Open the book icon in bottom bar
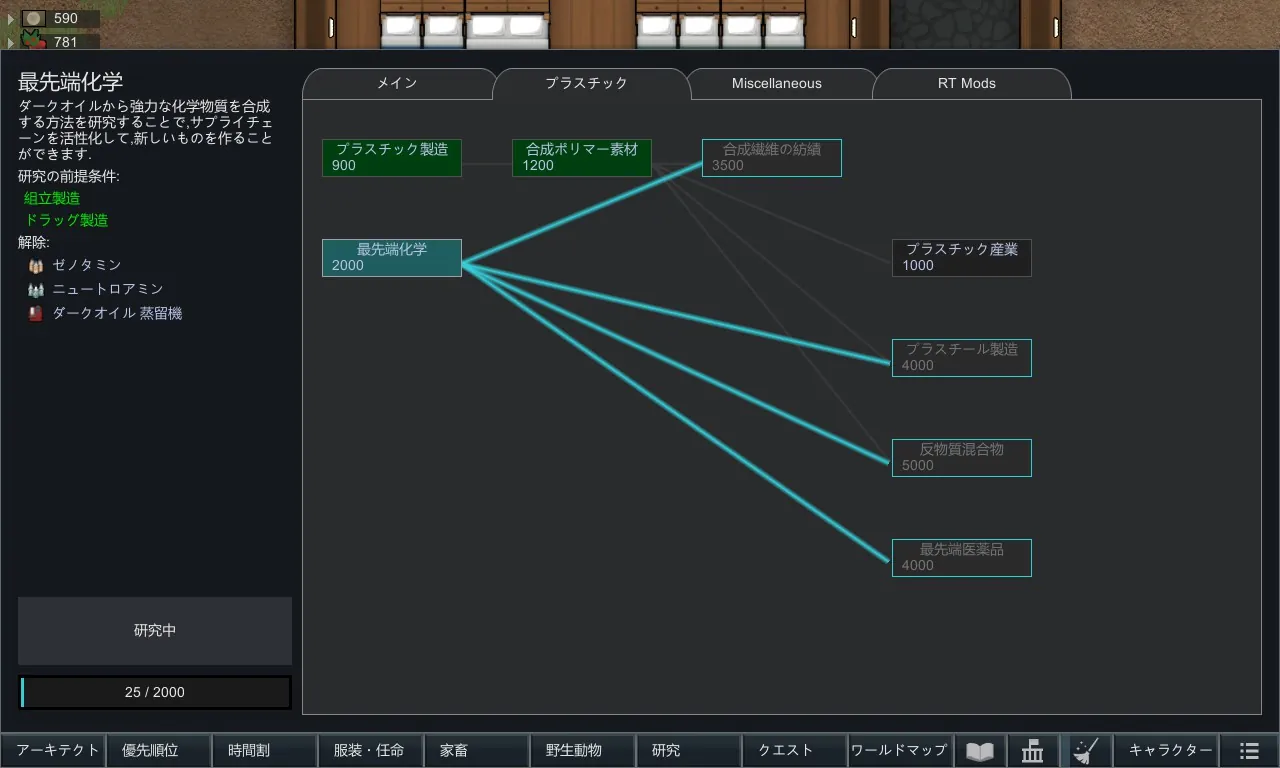Screen dimensions: 1280x768 980,751
